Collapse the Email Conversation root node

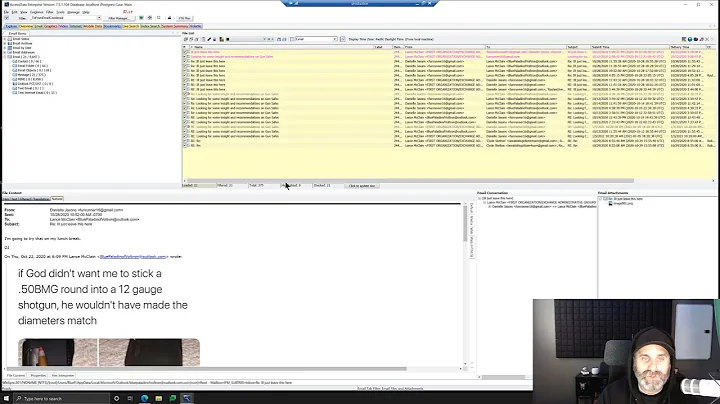click(479, 198)
